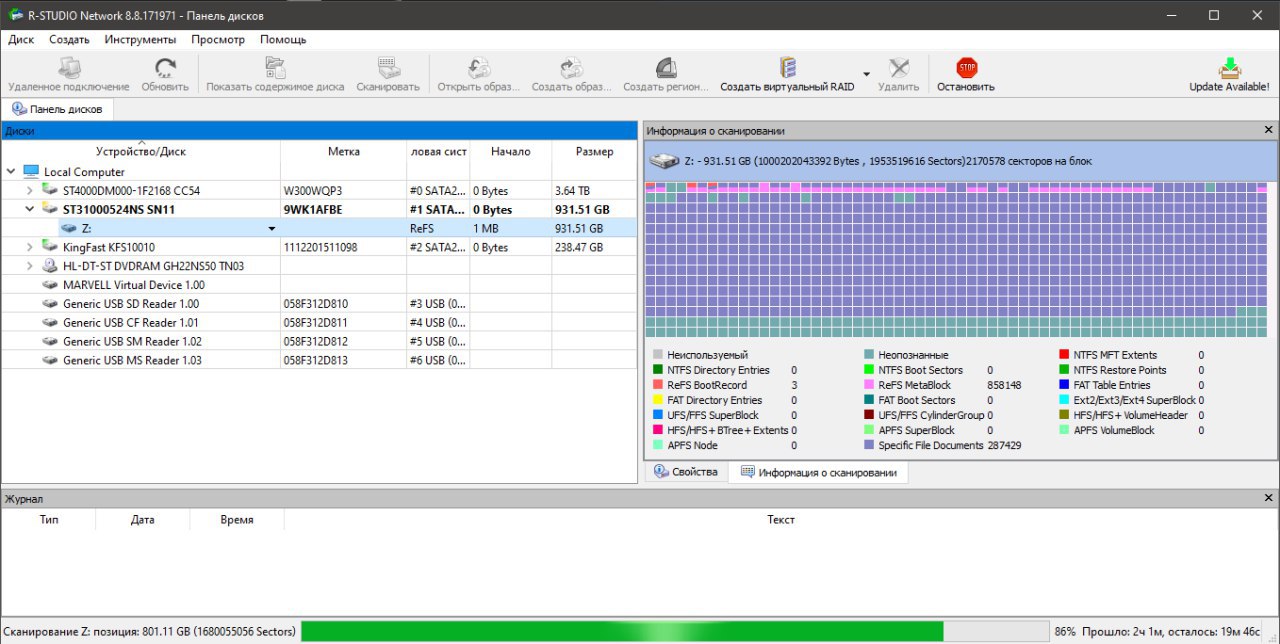Stop the scan with Остановить icon
This screenshot has height=644, width=1280.
(x=966, y=68)
